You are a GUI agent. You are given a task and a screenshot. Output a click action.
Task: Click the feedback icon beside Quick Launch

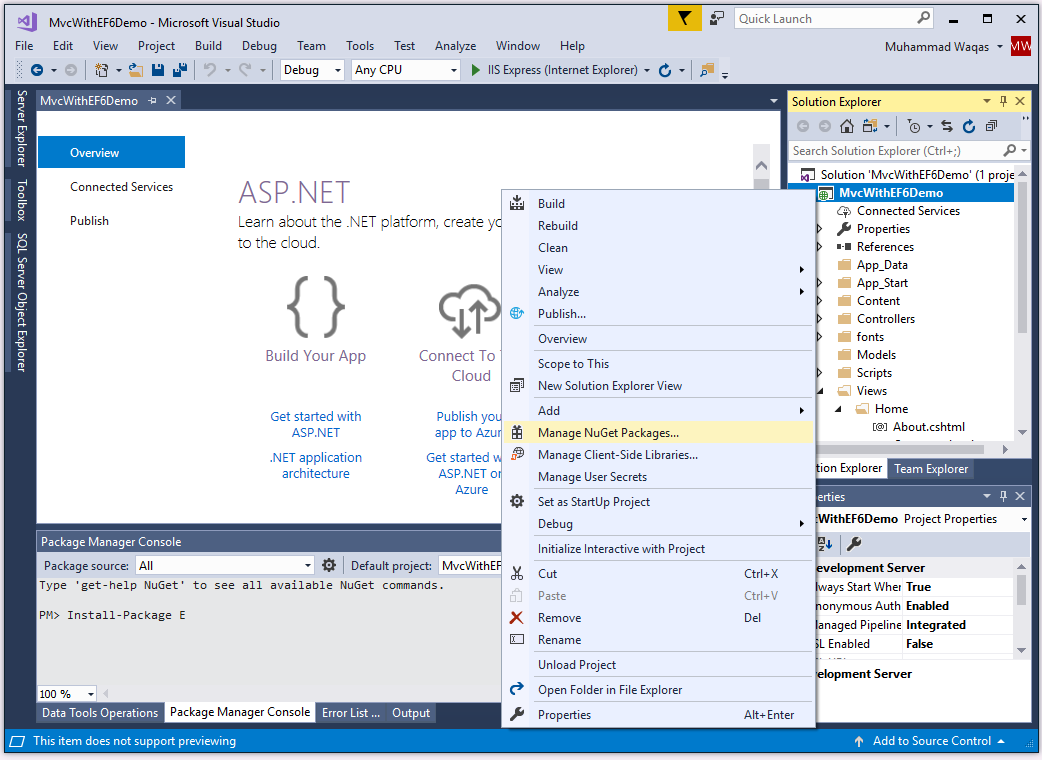point(716,18)
